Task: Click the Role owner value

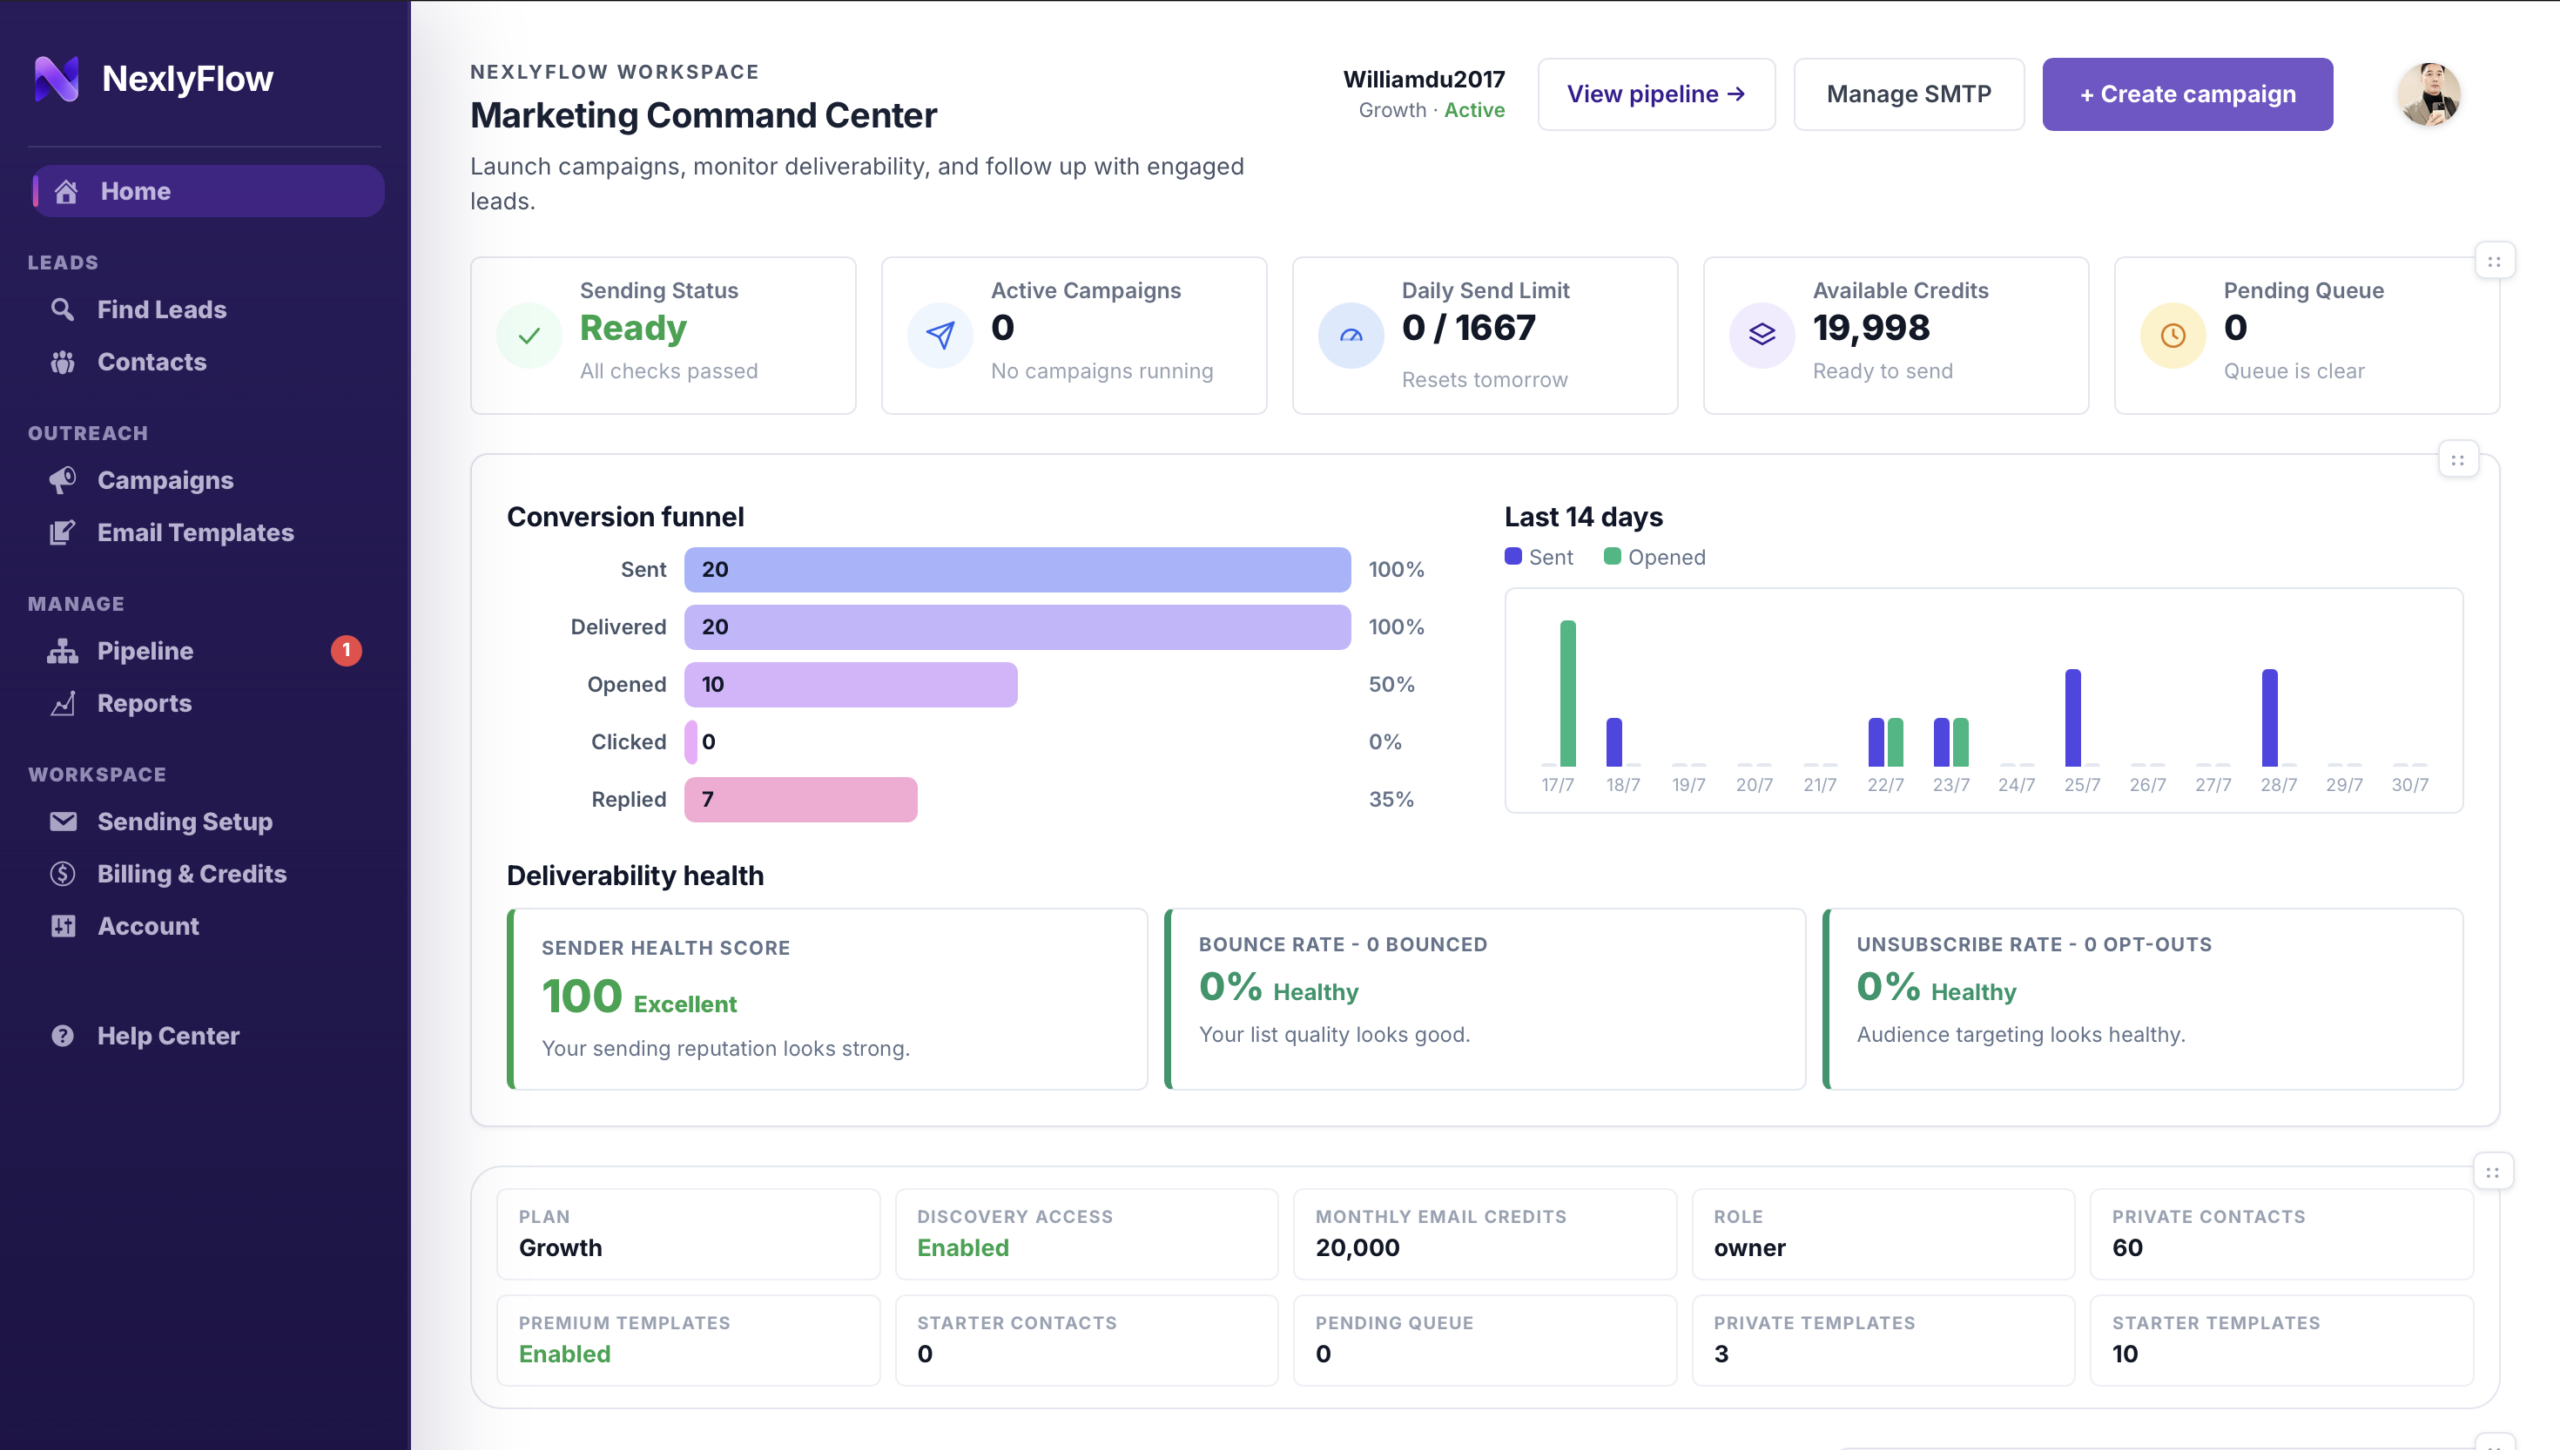Action: pyautogui.click(x=1749, y=1248)
